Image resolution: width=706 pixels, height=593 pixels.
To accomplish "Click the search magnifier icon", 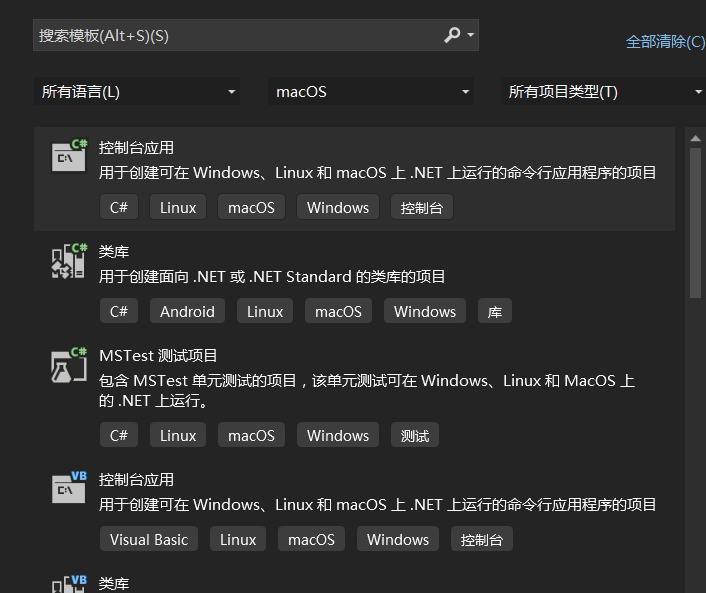I will (x=452, y=35).
